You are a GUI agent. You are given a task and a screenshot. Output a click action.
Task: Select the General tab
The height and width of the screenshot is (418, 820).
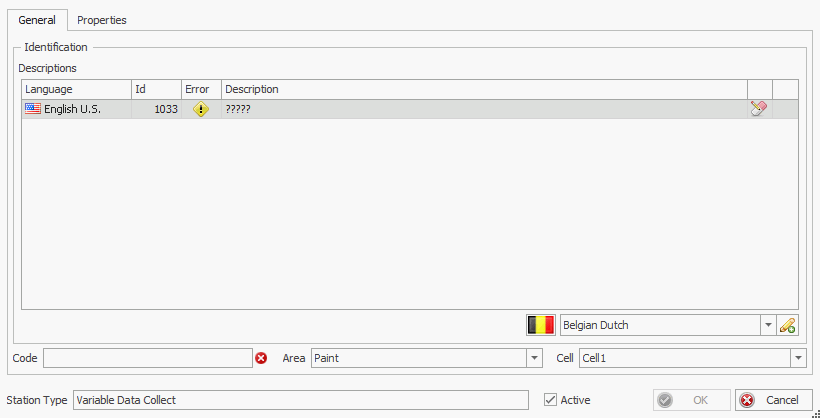coord(37,20)
